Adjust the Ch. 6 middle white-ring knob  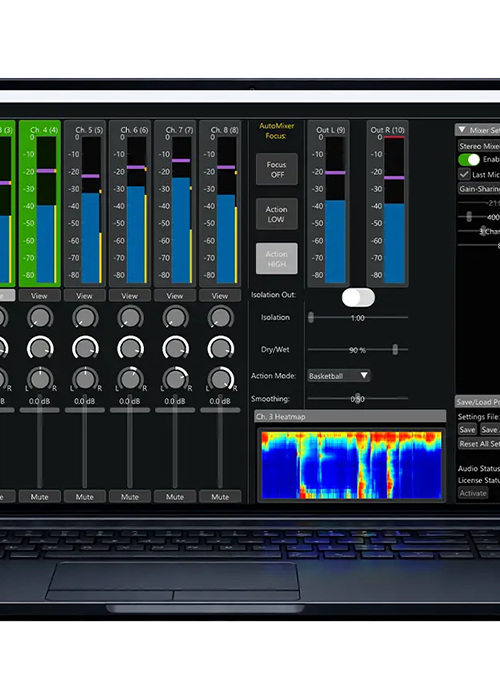(x=130, y=348)
